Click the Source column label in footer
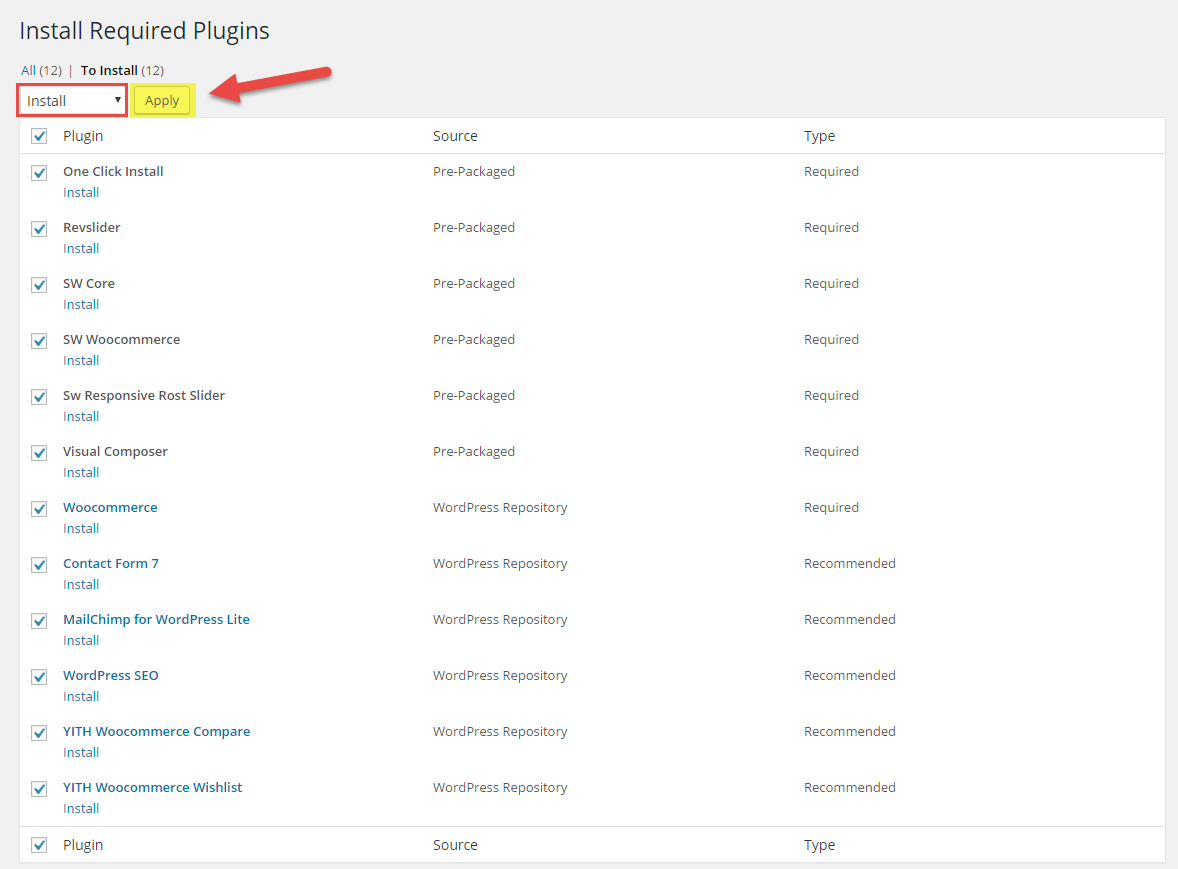Viewport: 1178px width, 869px height. (455, 845)
